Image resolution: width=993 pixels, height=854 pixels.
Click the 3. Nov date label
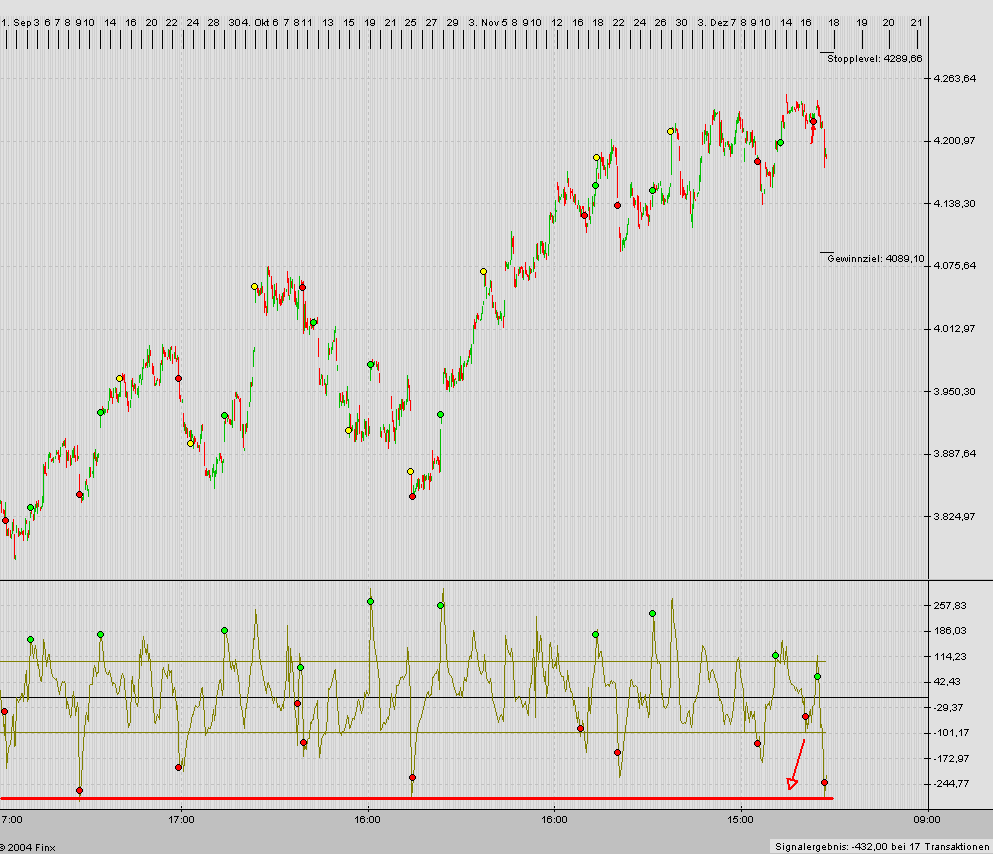coord(484,22)
